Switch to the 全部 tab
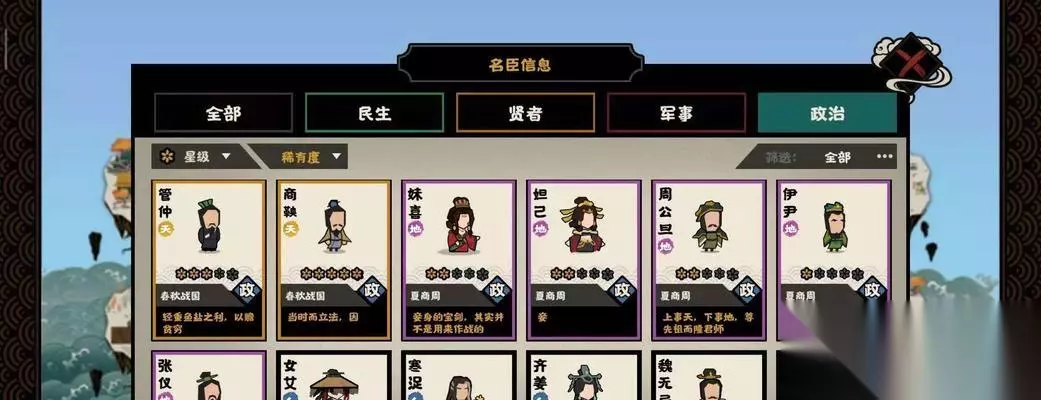1041x400 pixels. point(223,113)
